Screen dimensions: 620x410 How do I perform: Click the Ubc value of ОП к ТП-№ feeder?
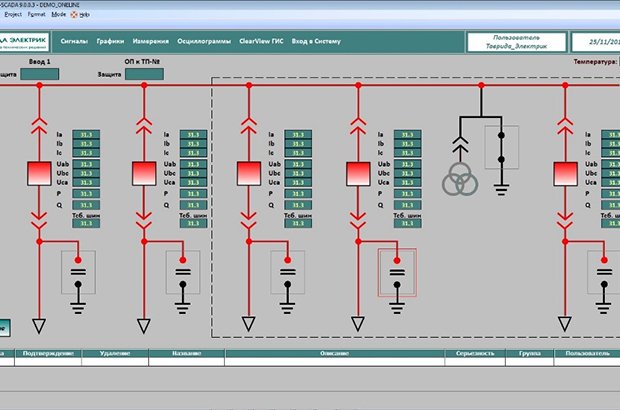(193, 173)
